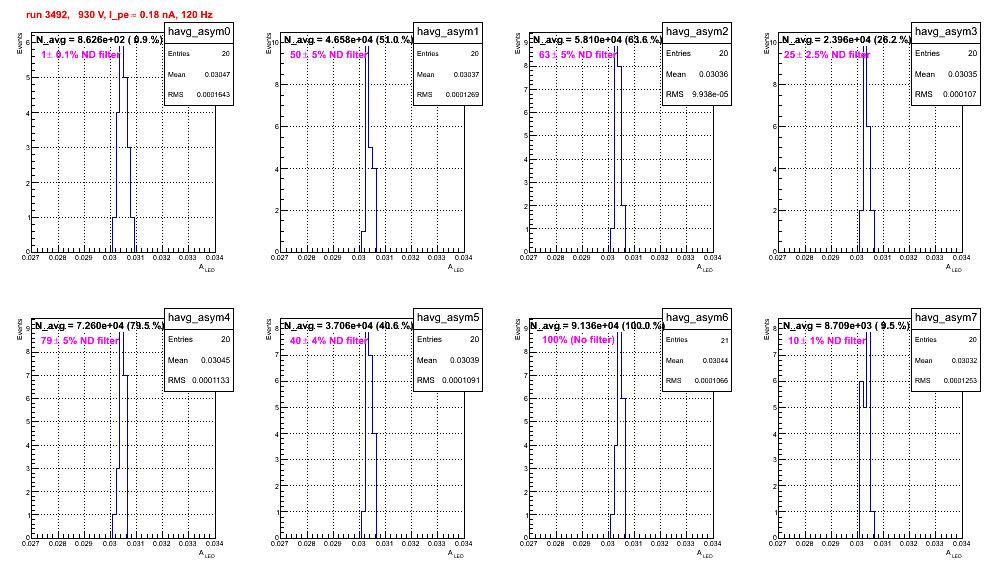This screenshot has width=996, height=572.
Task: Select the havg_asym6 stats box title
Action: point(697,318)
